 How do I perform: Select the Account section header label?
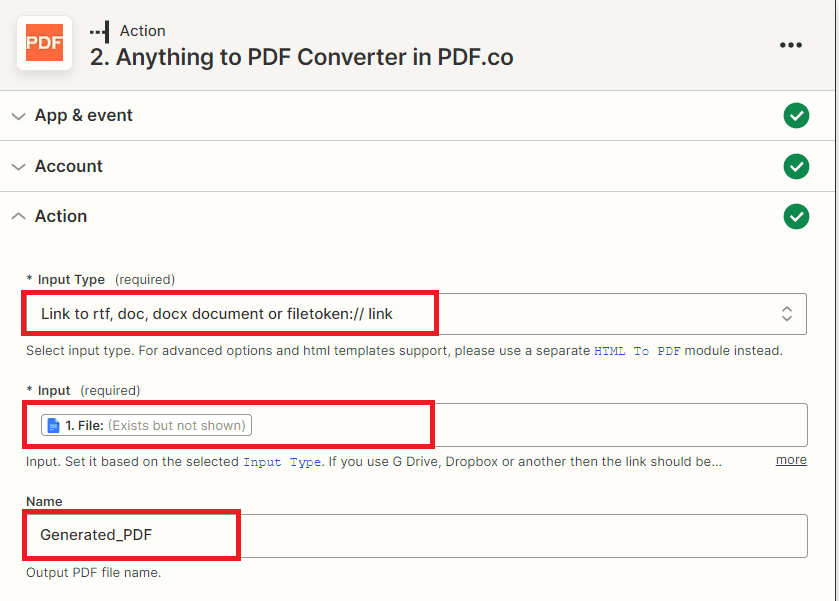[69, 166]
